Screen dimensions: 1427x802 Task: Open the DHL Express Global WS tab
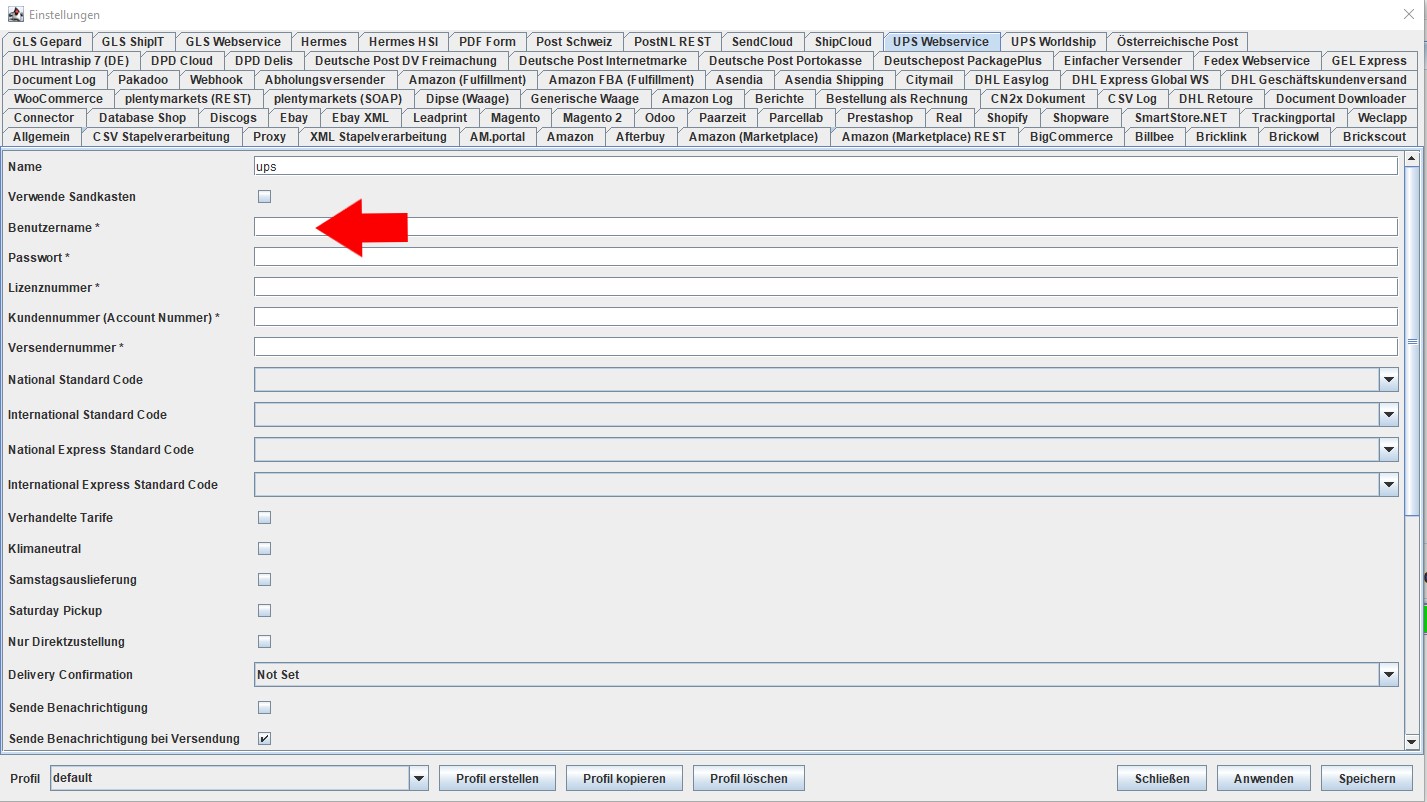pos(1140,80)
